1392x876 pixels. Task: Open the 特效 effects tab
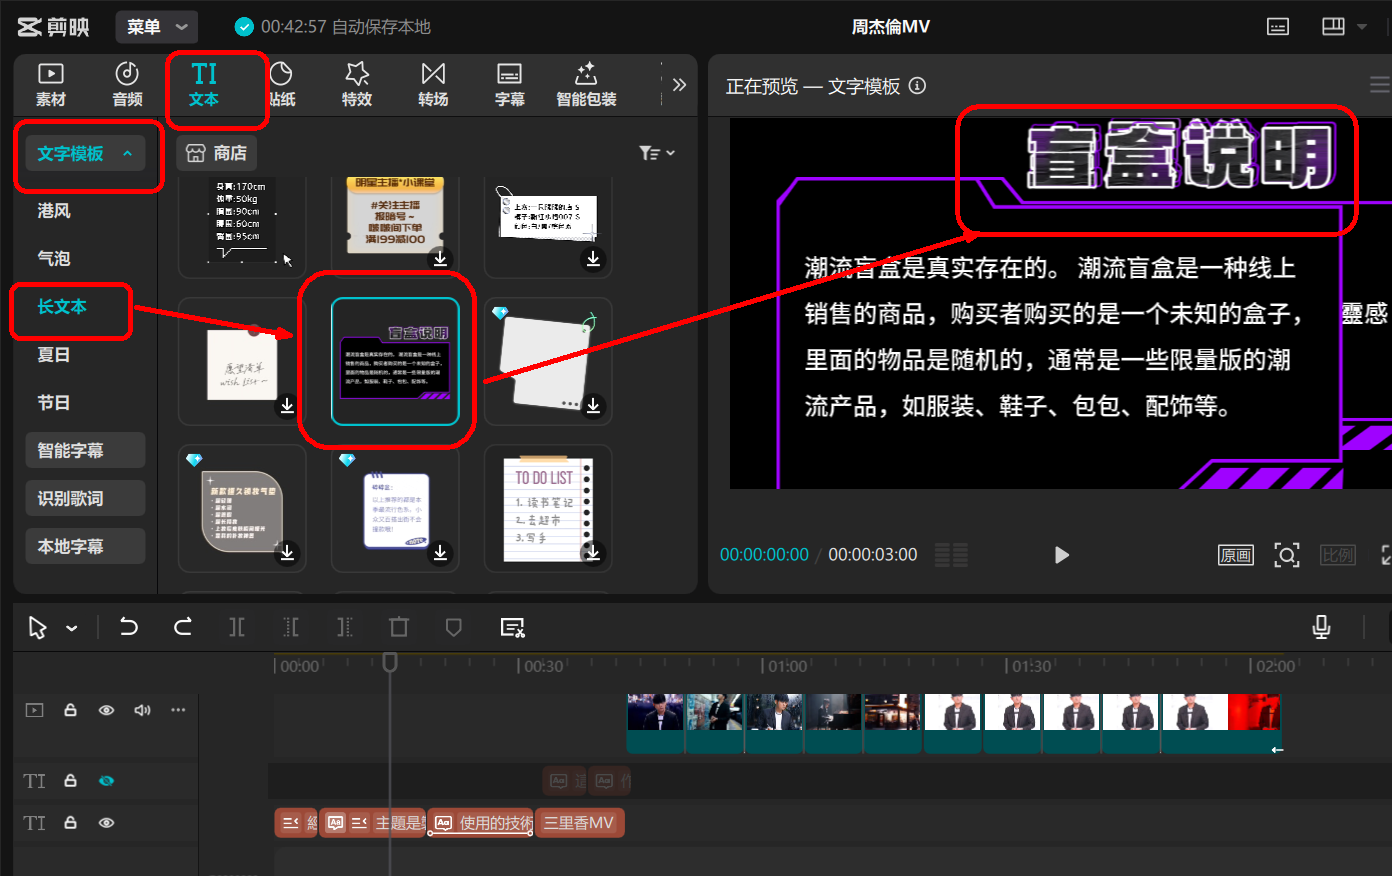[357, 84]
